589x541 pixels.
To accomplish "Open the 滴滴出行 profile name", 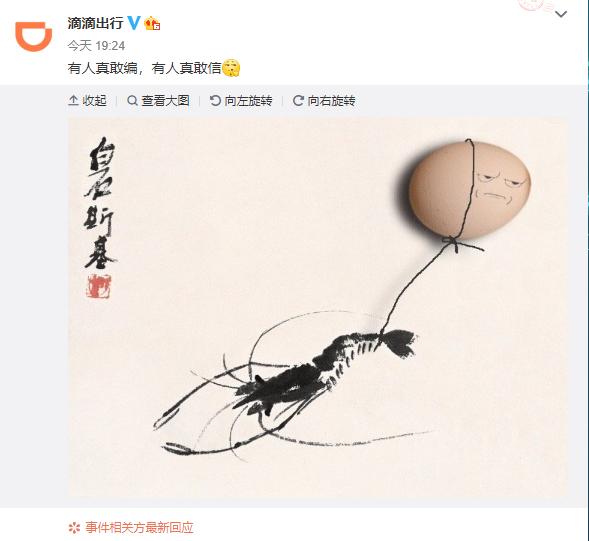I will (95, 23).
